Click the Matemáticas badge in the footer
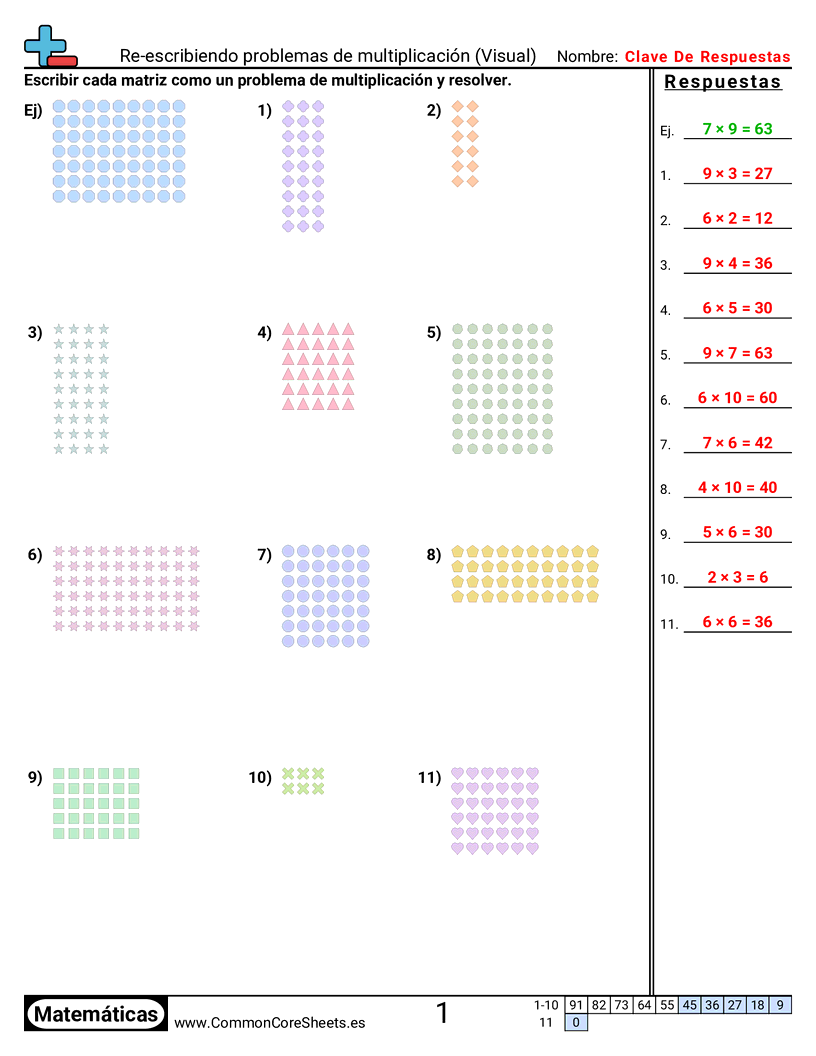 point(96,1014)
